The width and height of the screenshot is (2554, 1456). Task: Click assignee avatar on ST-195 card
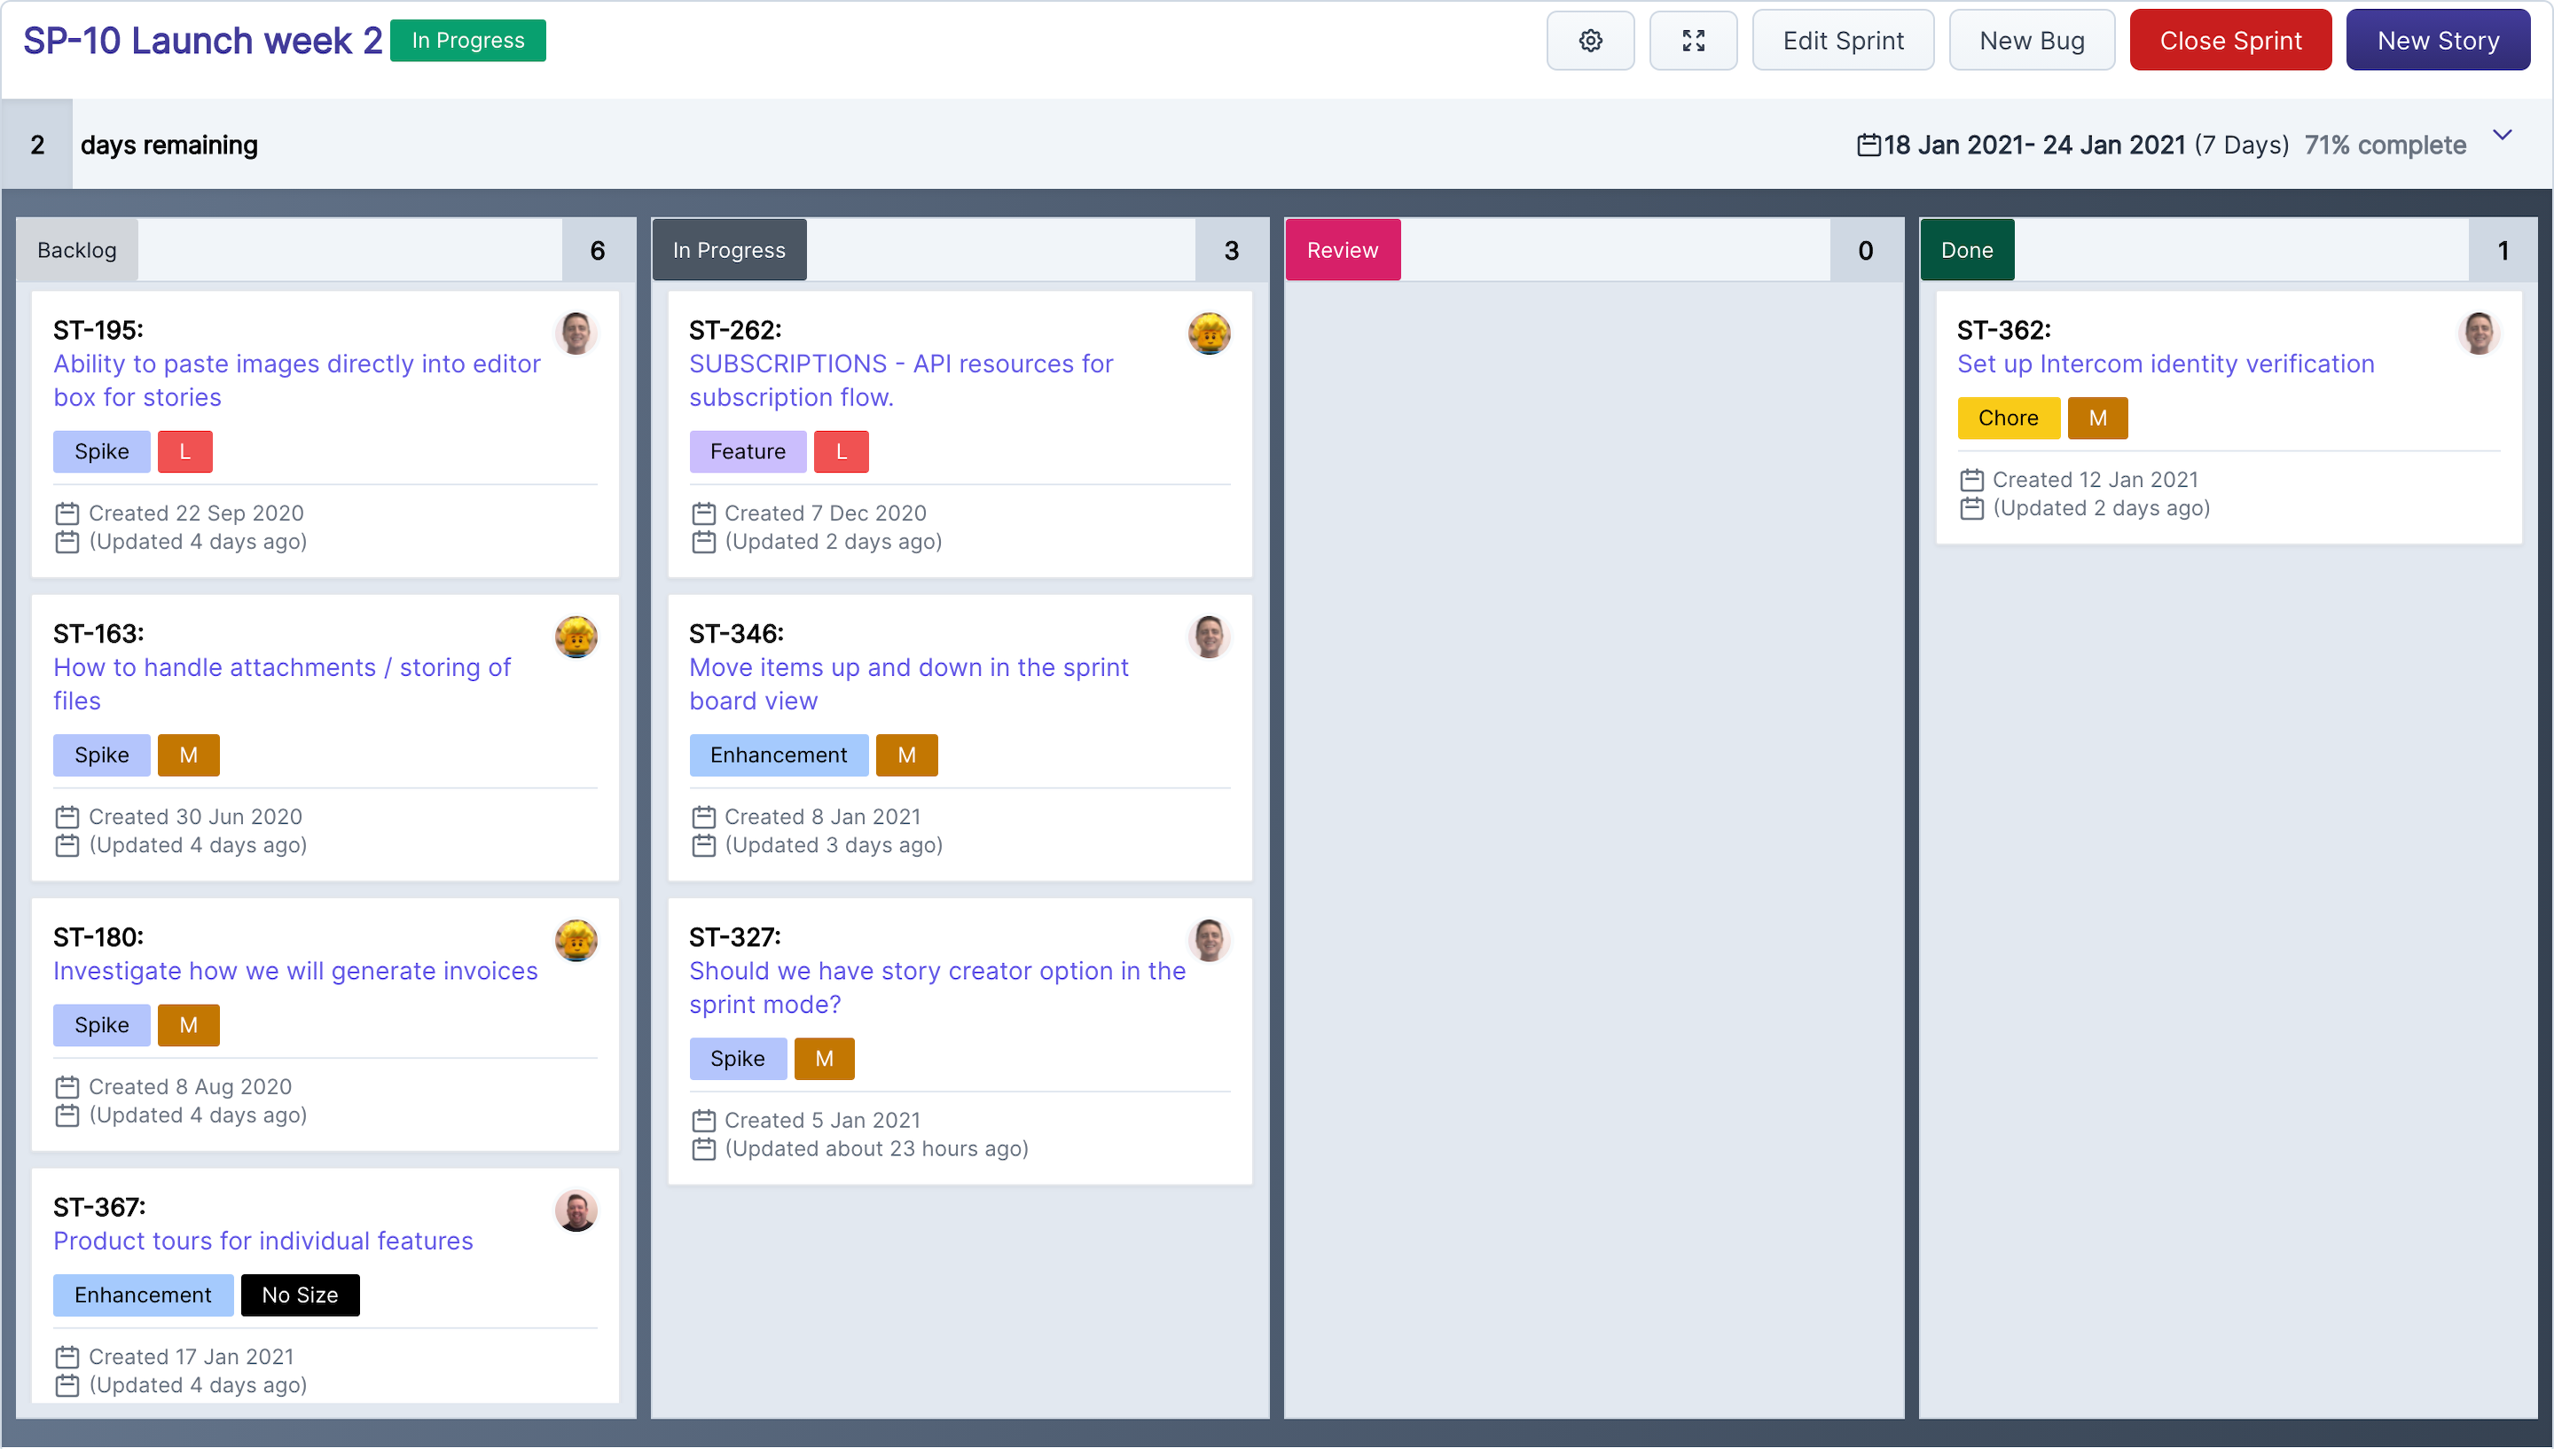(576, 333)
